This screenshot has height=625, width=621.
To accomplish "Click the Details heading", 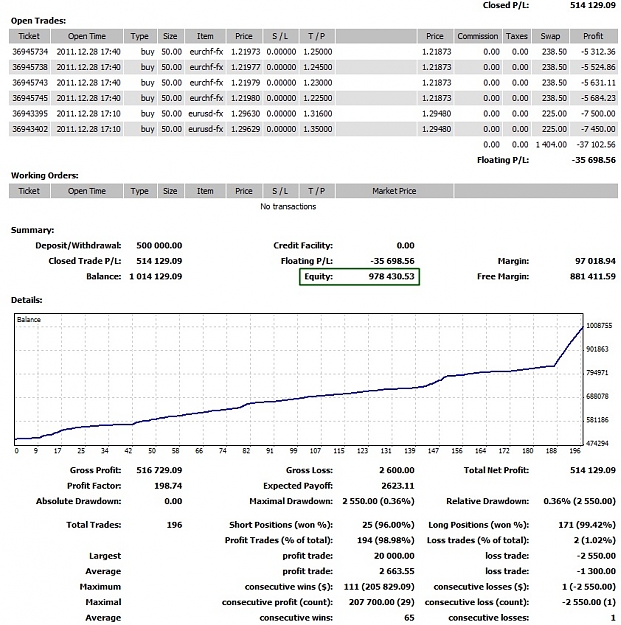I will pos(26,300).
